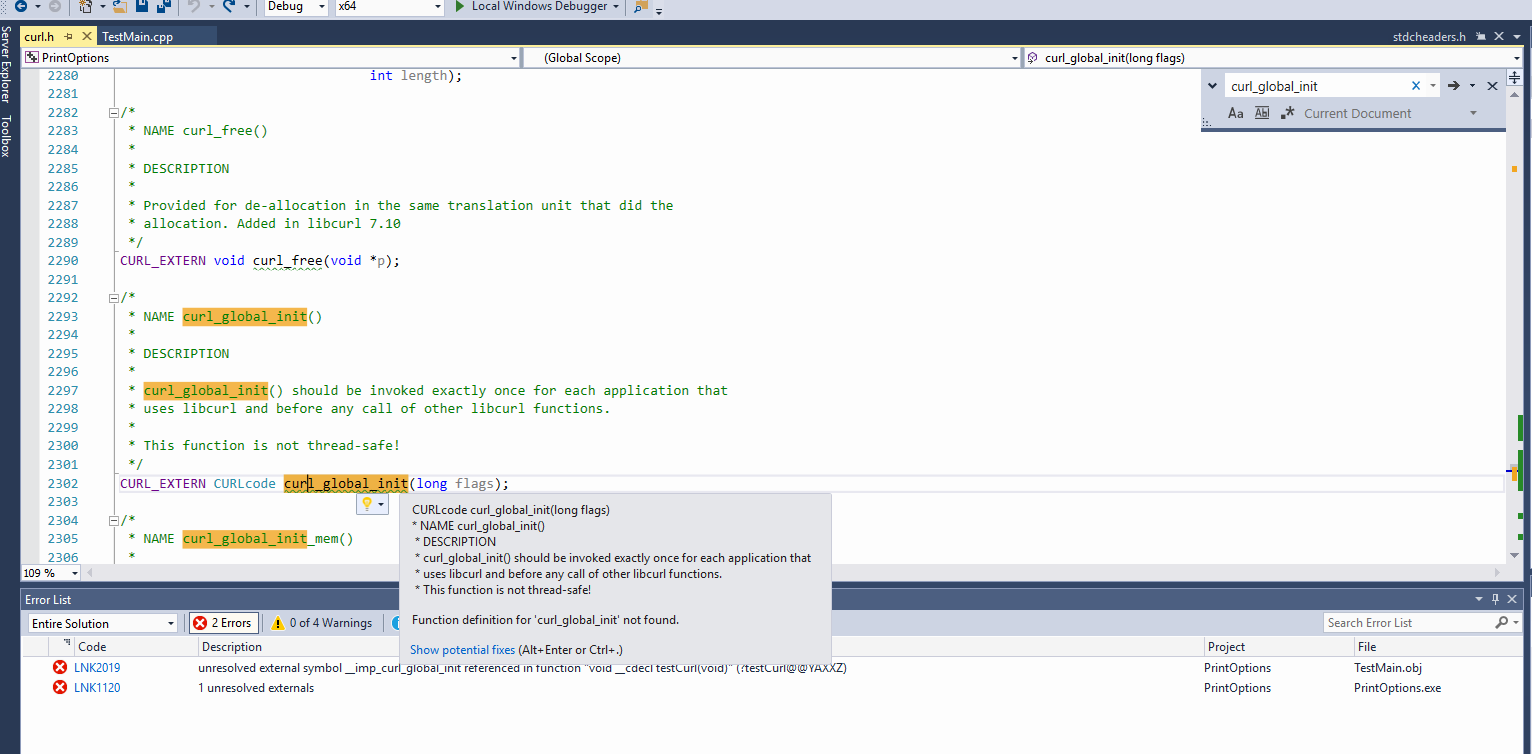Open the x64 platform dropdown
The height and width of the screenshot is (754, 1532).
389,6
